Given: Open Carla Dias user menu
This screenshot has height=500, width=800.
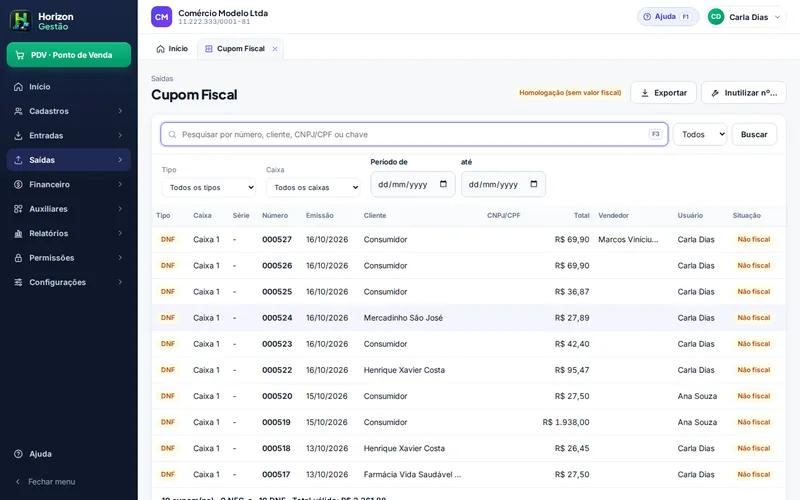Looking at the screenshot, I should tap(745, 17).
